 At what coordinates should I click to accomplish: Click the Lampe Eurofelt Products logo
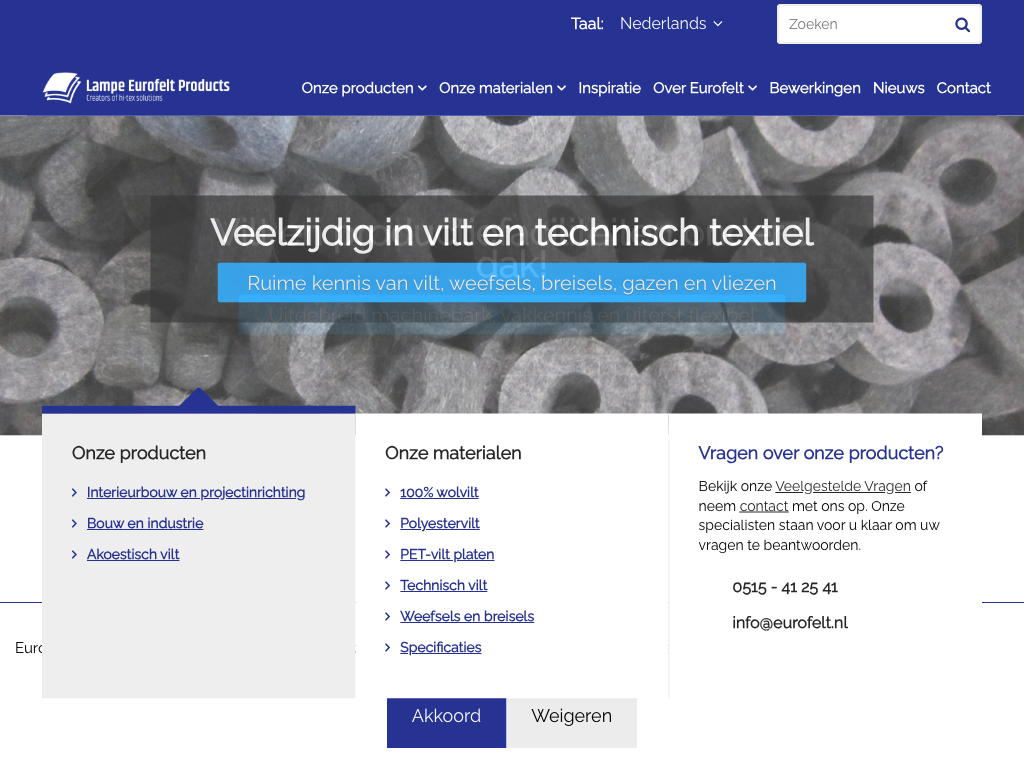coord(136,88)
